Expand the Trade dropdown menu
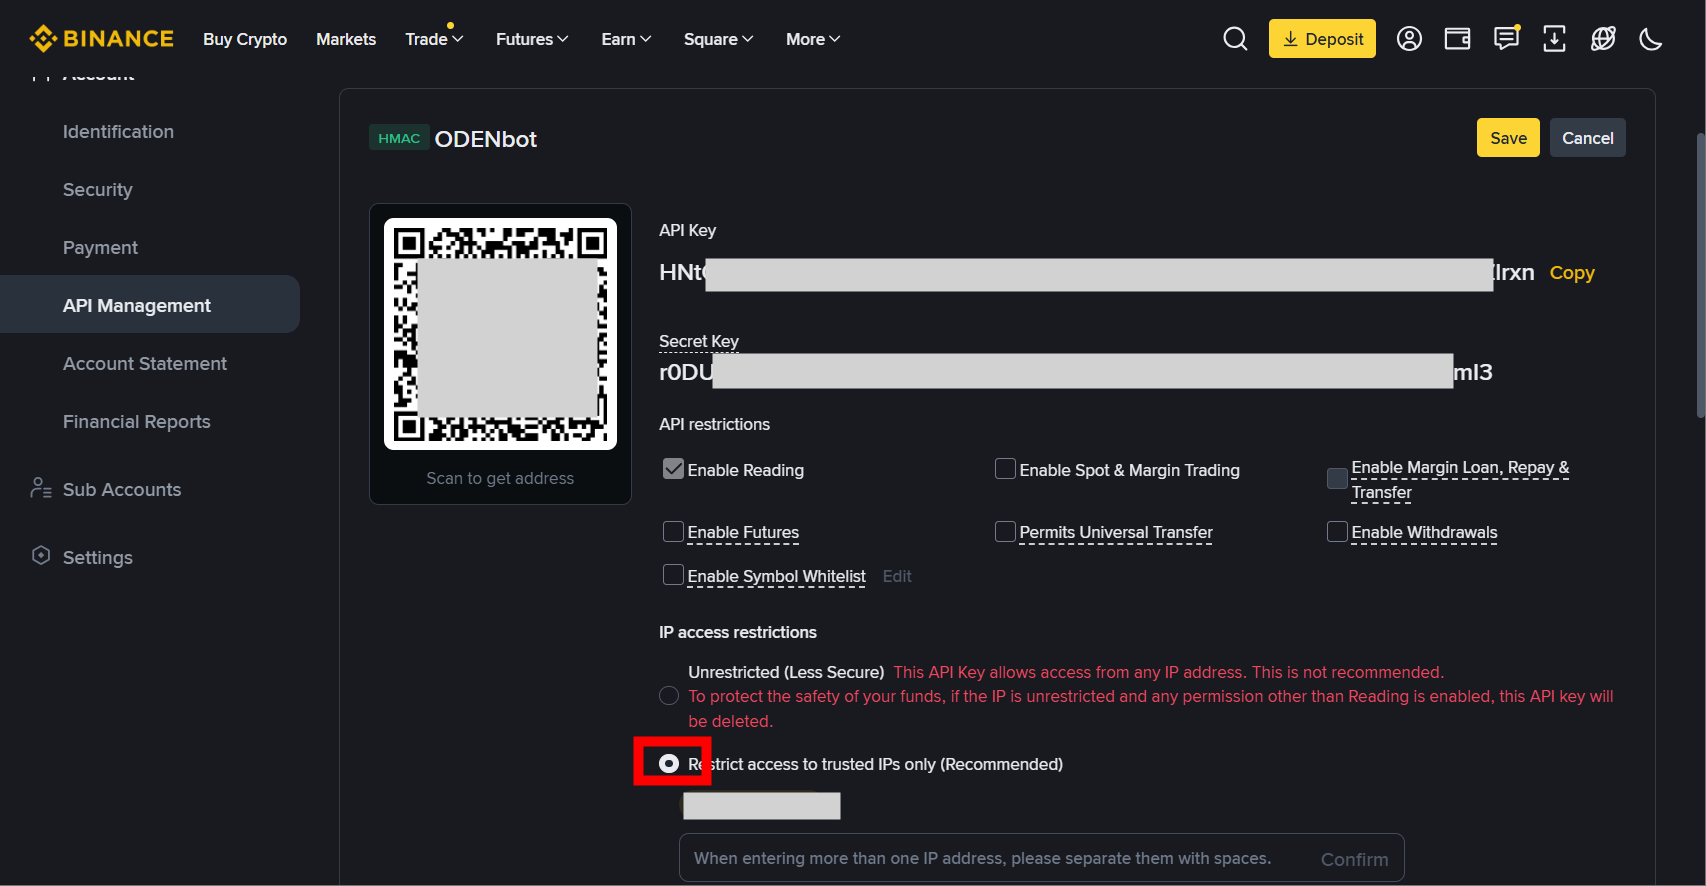1706x886 pixels. [x=434, y=39]
